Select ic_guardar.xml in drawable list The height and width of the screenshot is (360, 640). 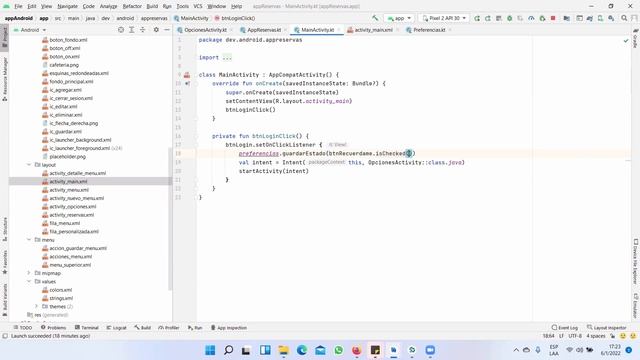point(65,131)
